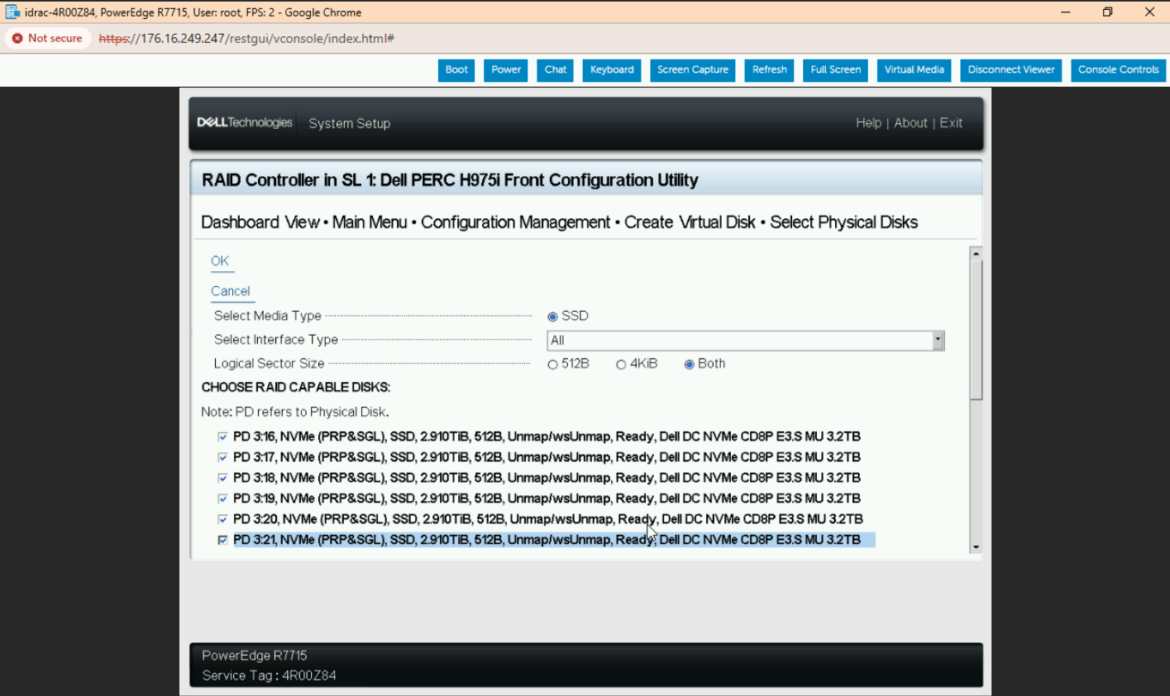
Task: Open the Power menu button
Action: (x=506, y=70)
